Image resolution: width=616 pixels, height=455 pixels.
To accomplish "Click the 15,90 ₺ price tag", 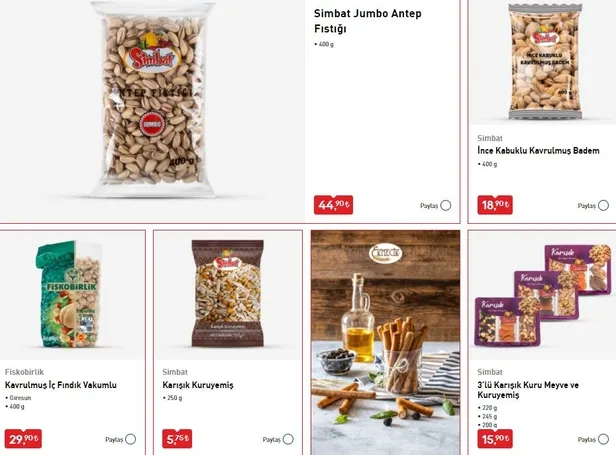I will coord(495,438).
